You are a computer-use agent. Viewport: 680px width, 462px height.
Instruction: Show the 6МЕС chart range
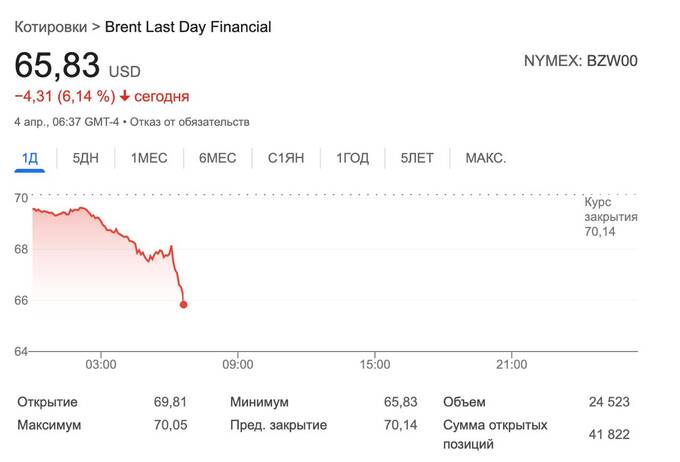pyautogui.click(x=217, y=158)
